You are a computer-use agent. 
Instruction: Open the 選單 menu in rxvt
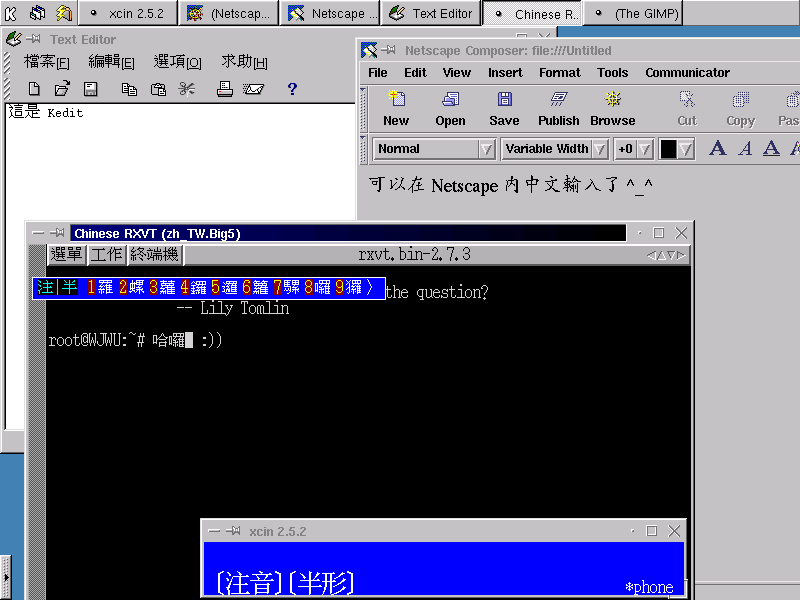tap(66, 255)
